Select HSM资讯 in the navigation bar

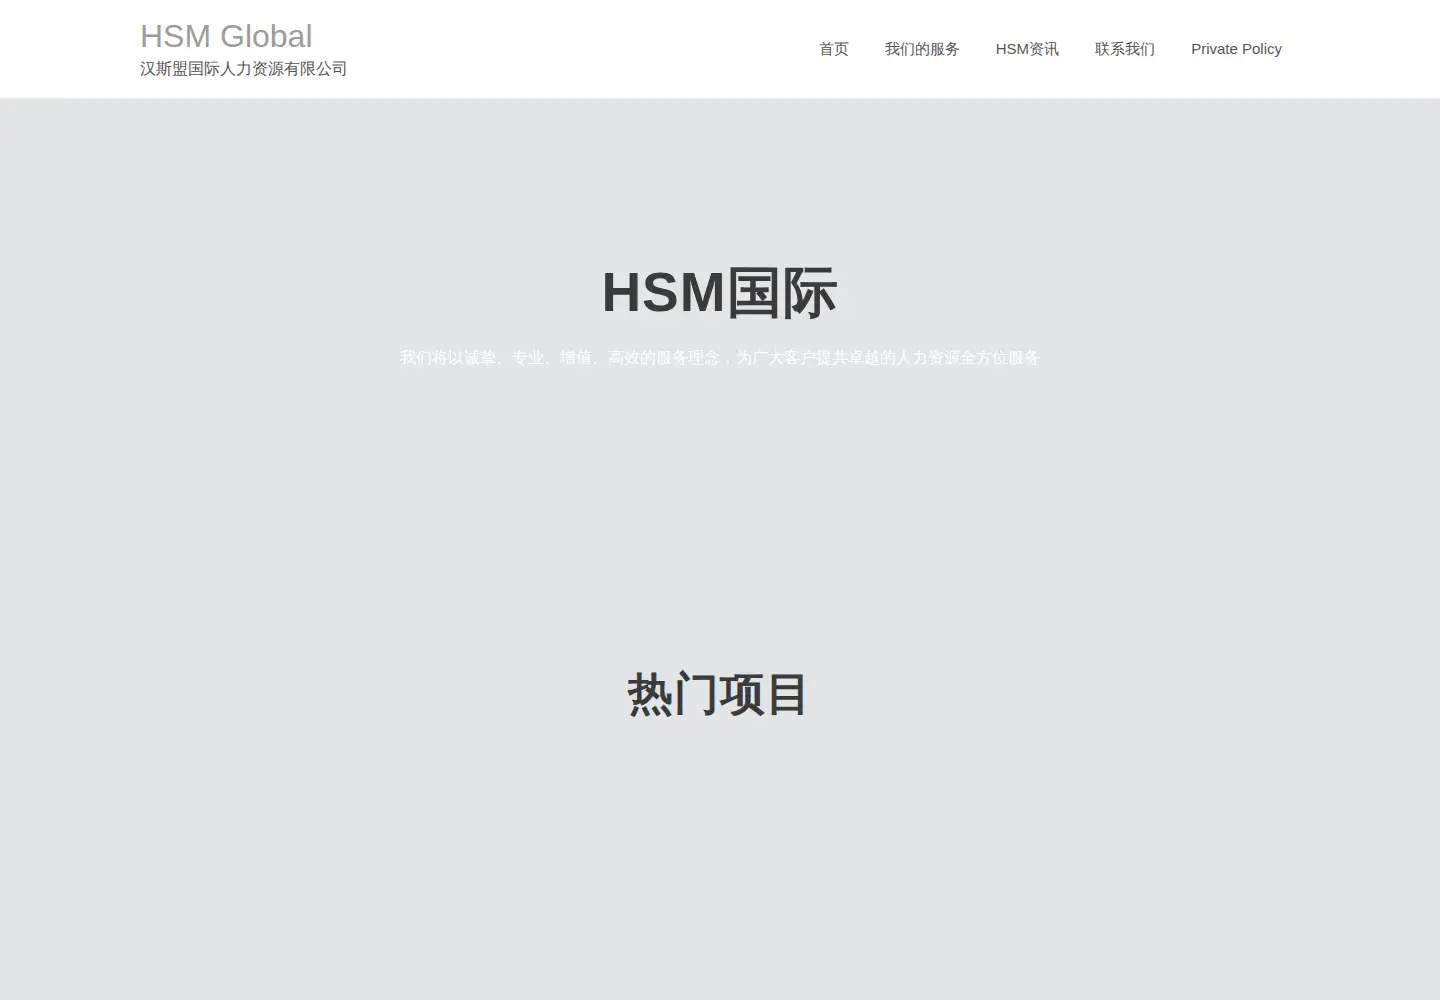(1027, 49)
